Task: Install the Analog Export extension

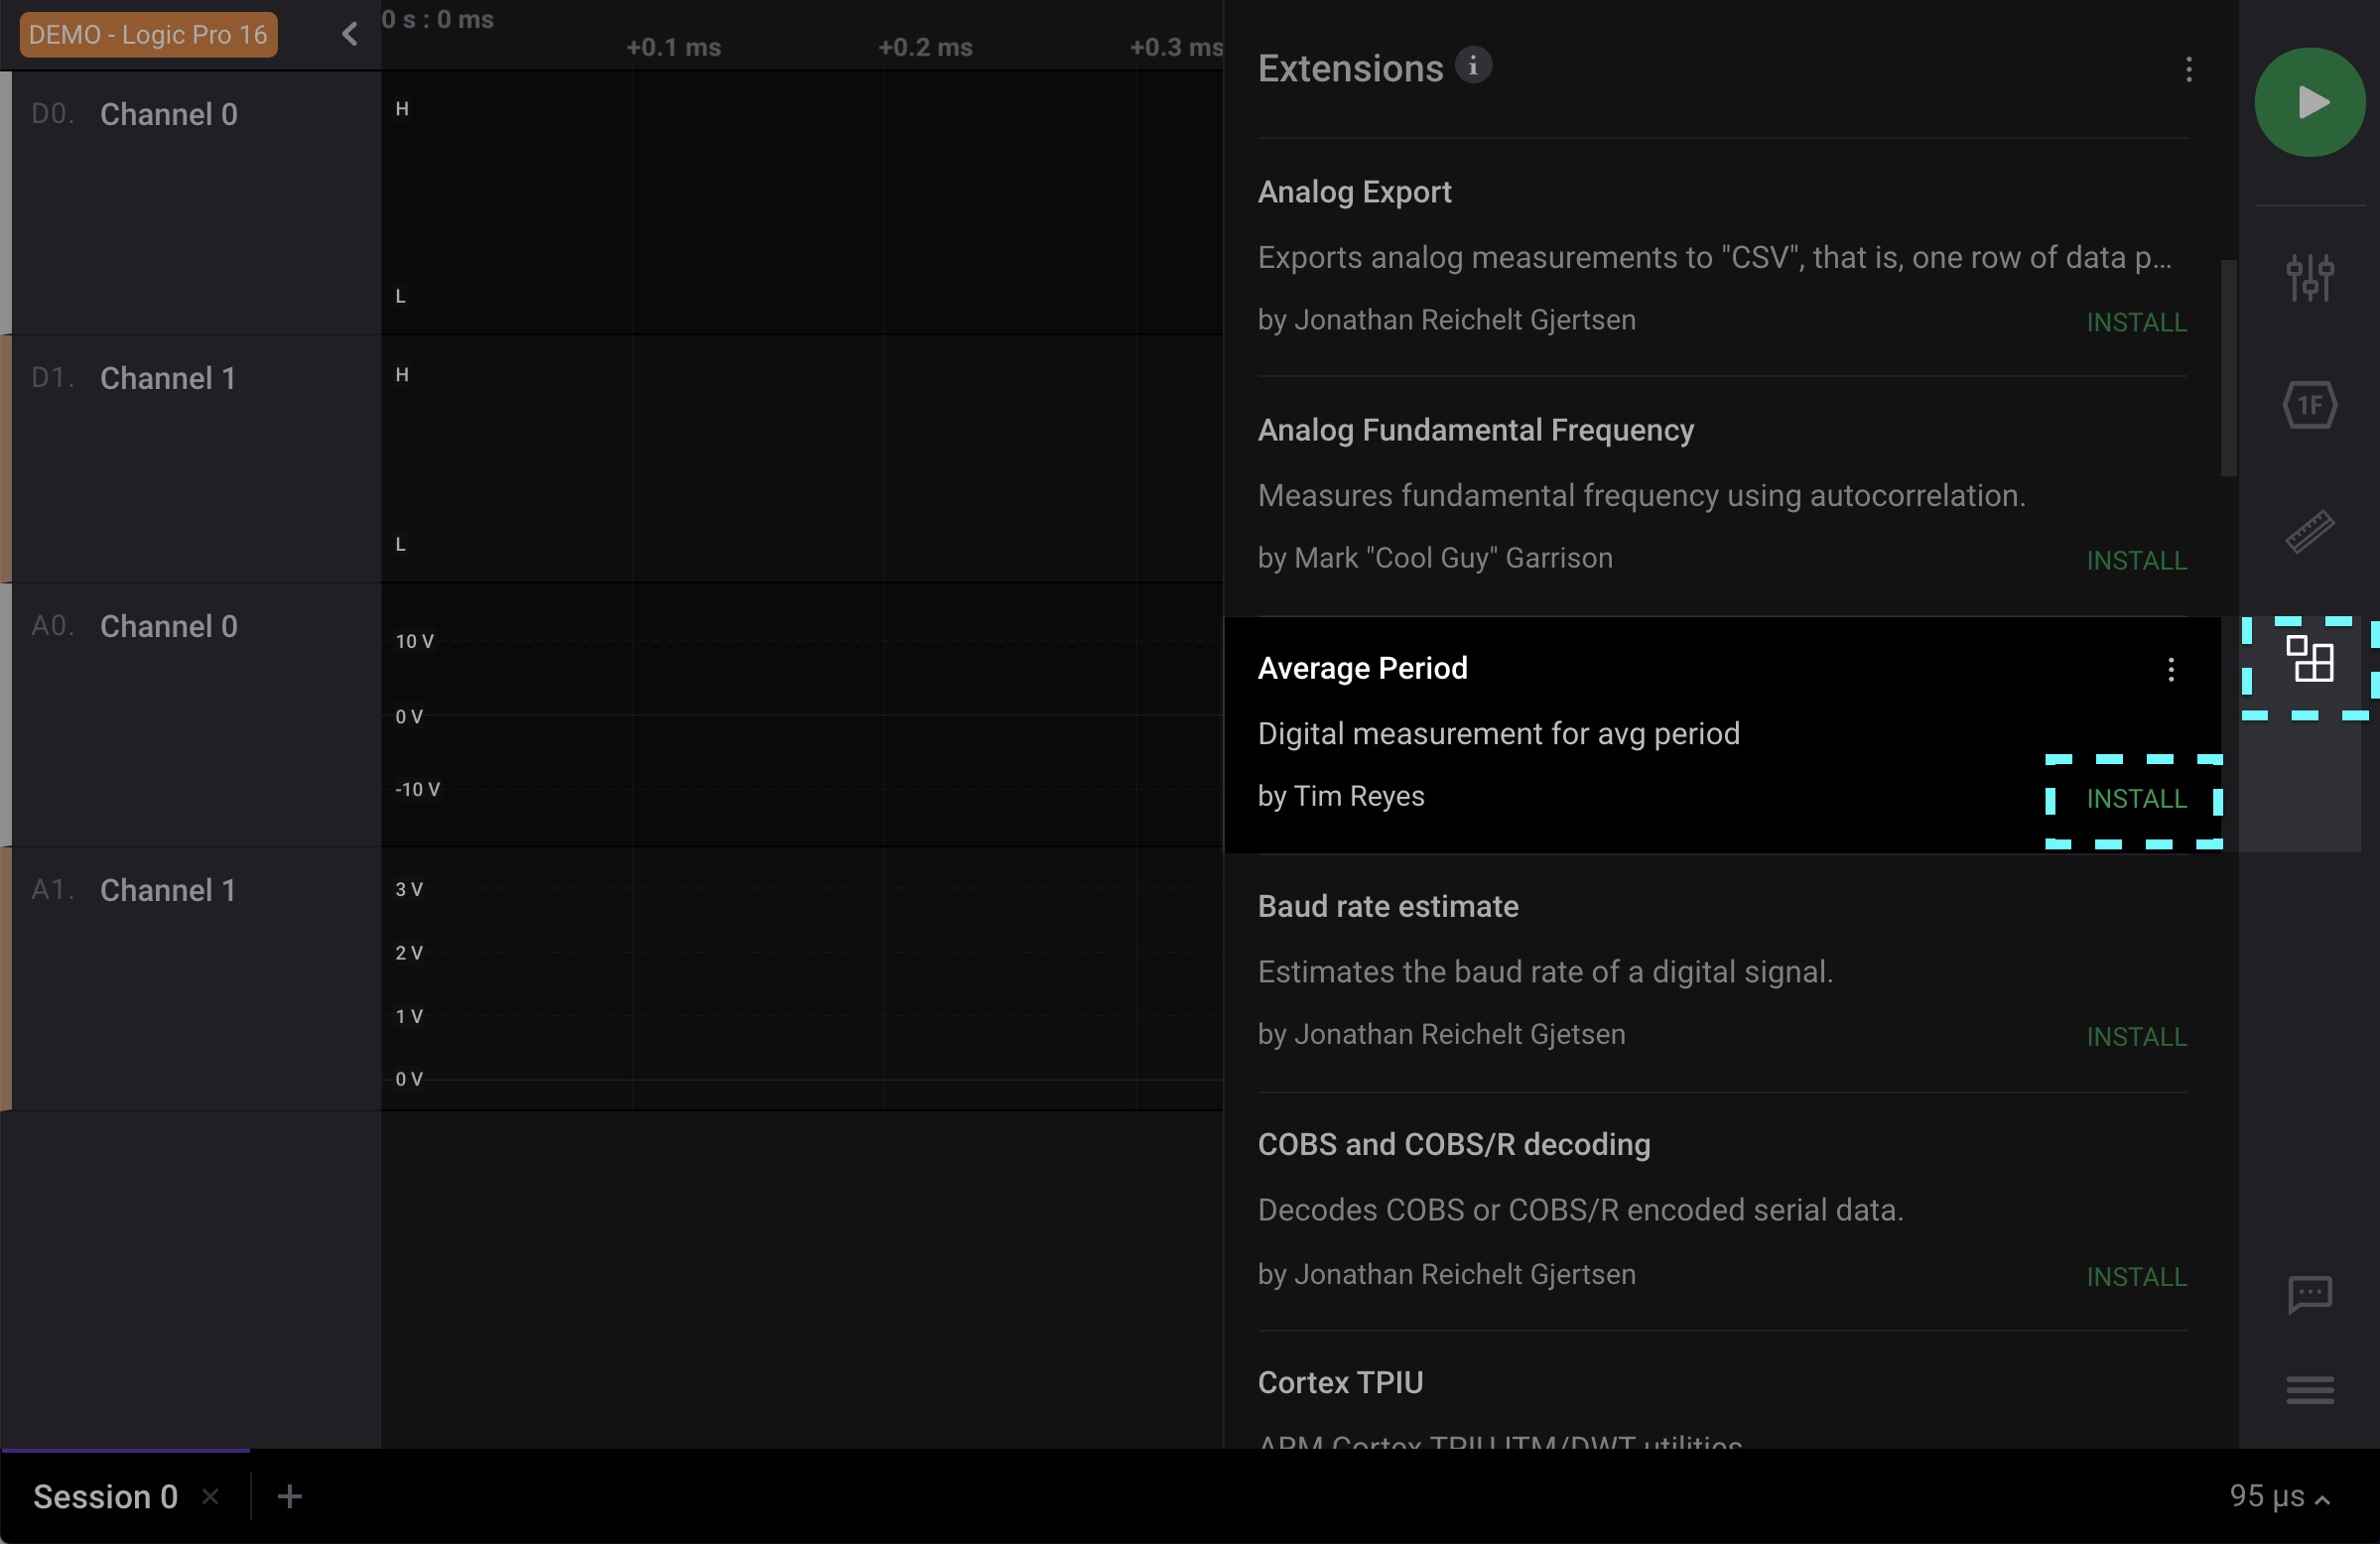Action: click(x=2135, y=322)
